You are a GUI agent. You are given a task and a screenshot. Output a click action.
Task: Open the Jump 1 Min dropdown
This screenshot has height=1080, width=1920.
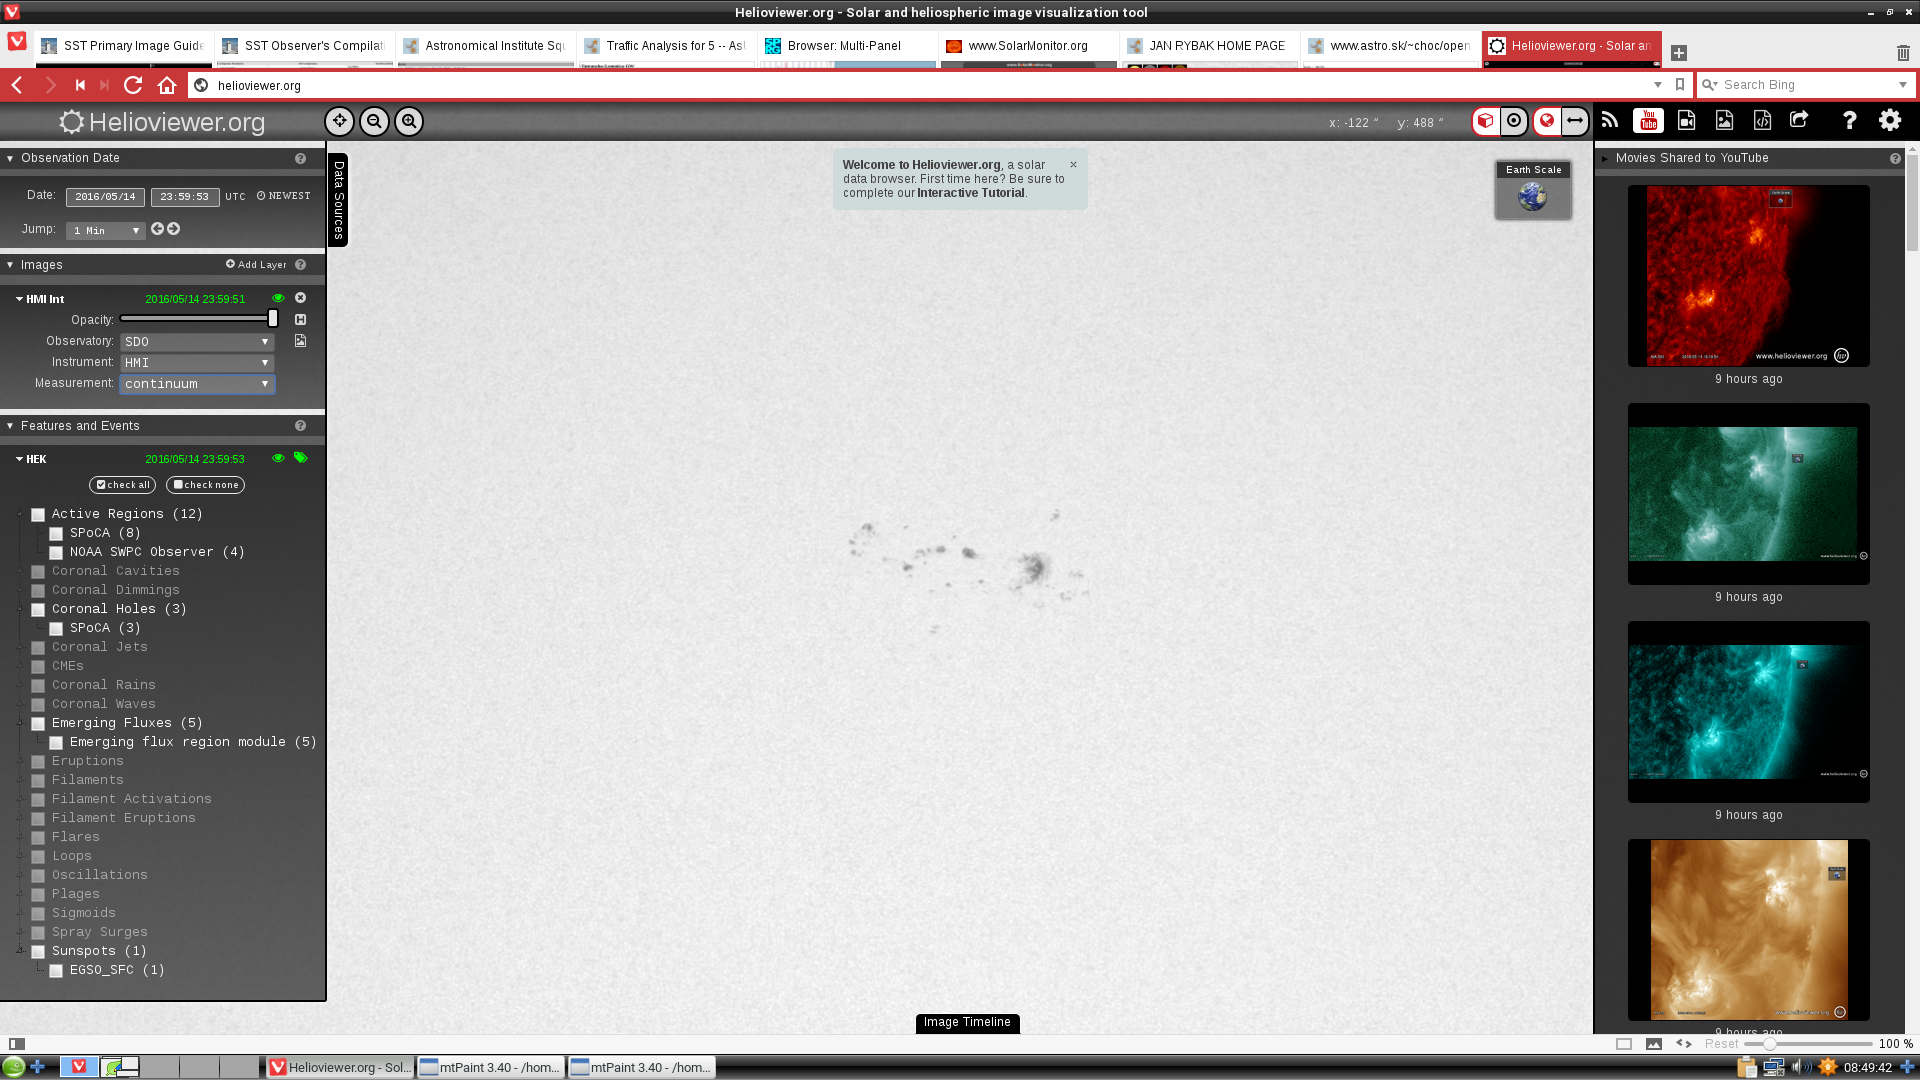106,231
